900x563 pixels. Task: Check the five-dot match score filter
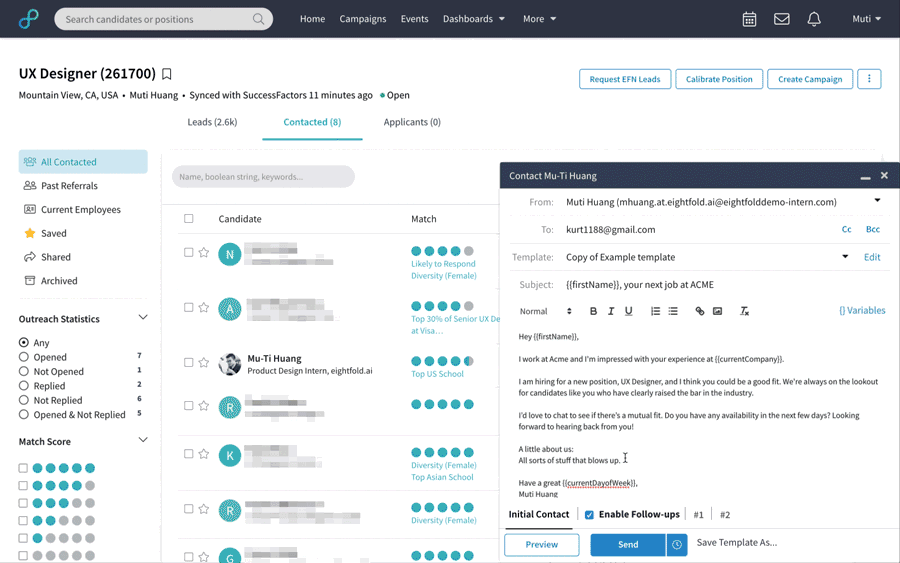point(23,468)
